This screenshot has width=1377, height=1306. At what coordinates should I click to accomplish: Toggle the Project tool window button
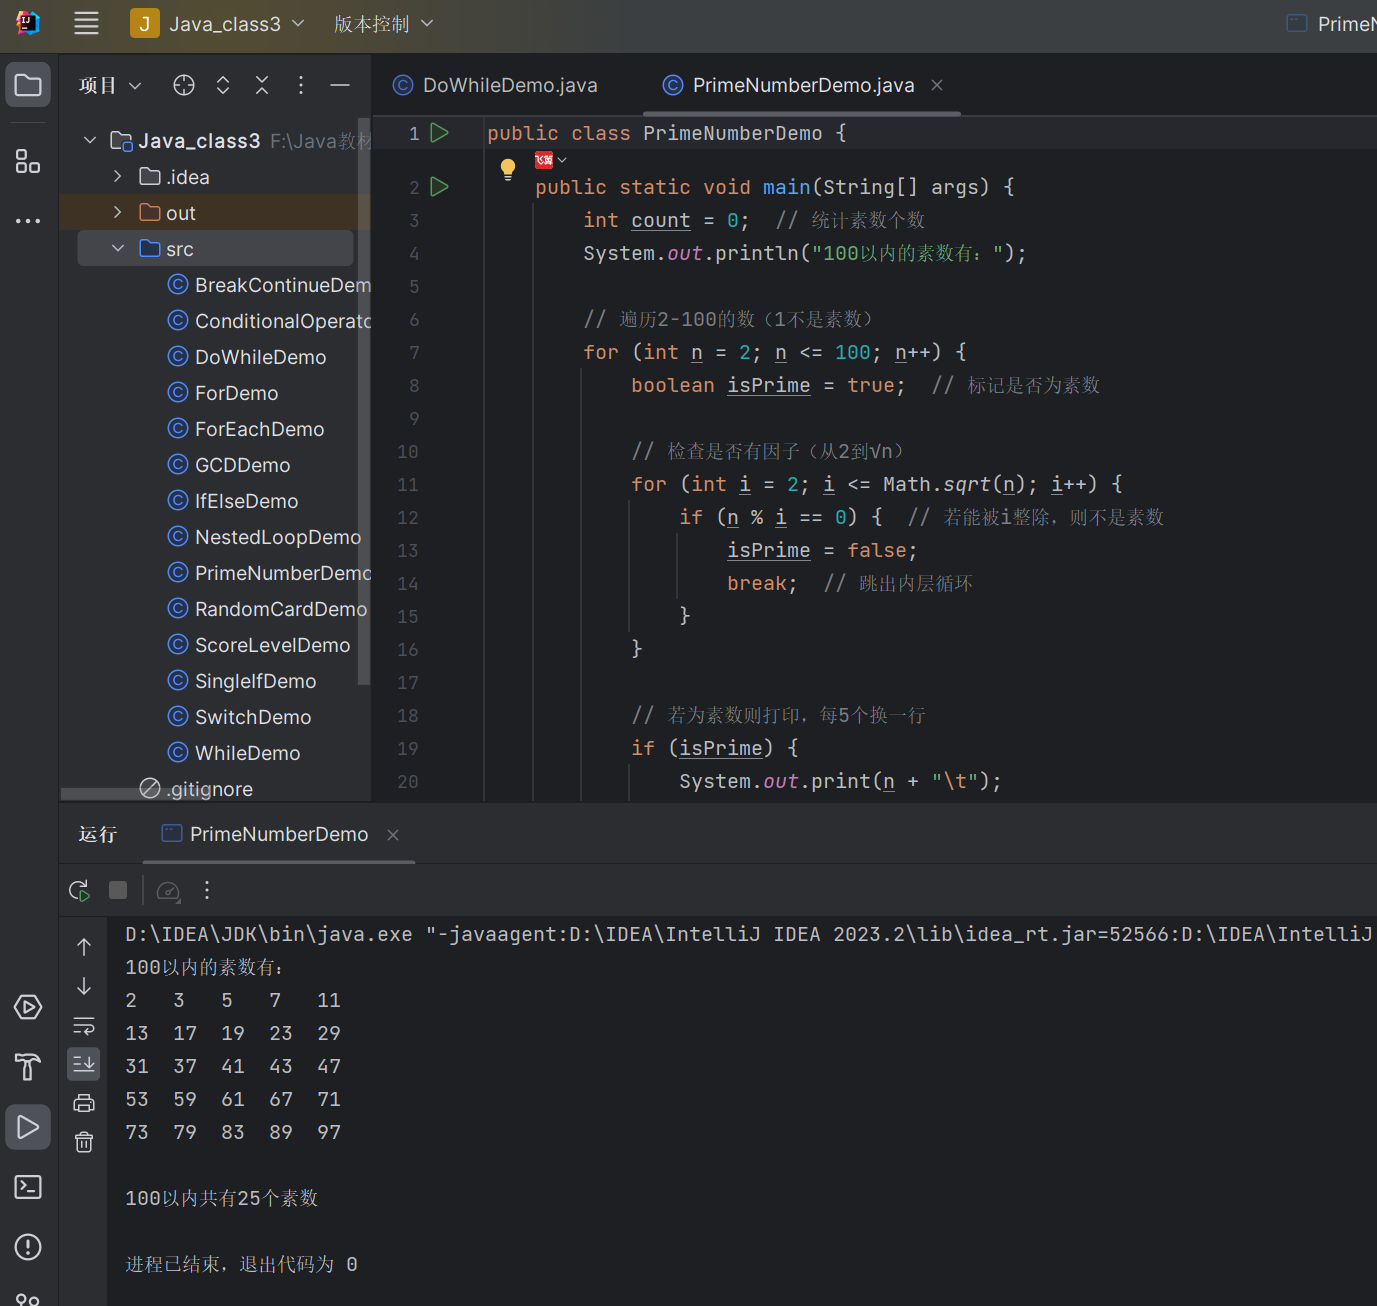point(28,85)
